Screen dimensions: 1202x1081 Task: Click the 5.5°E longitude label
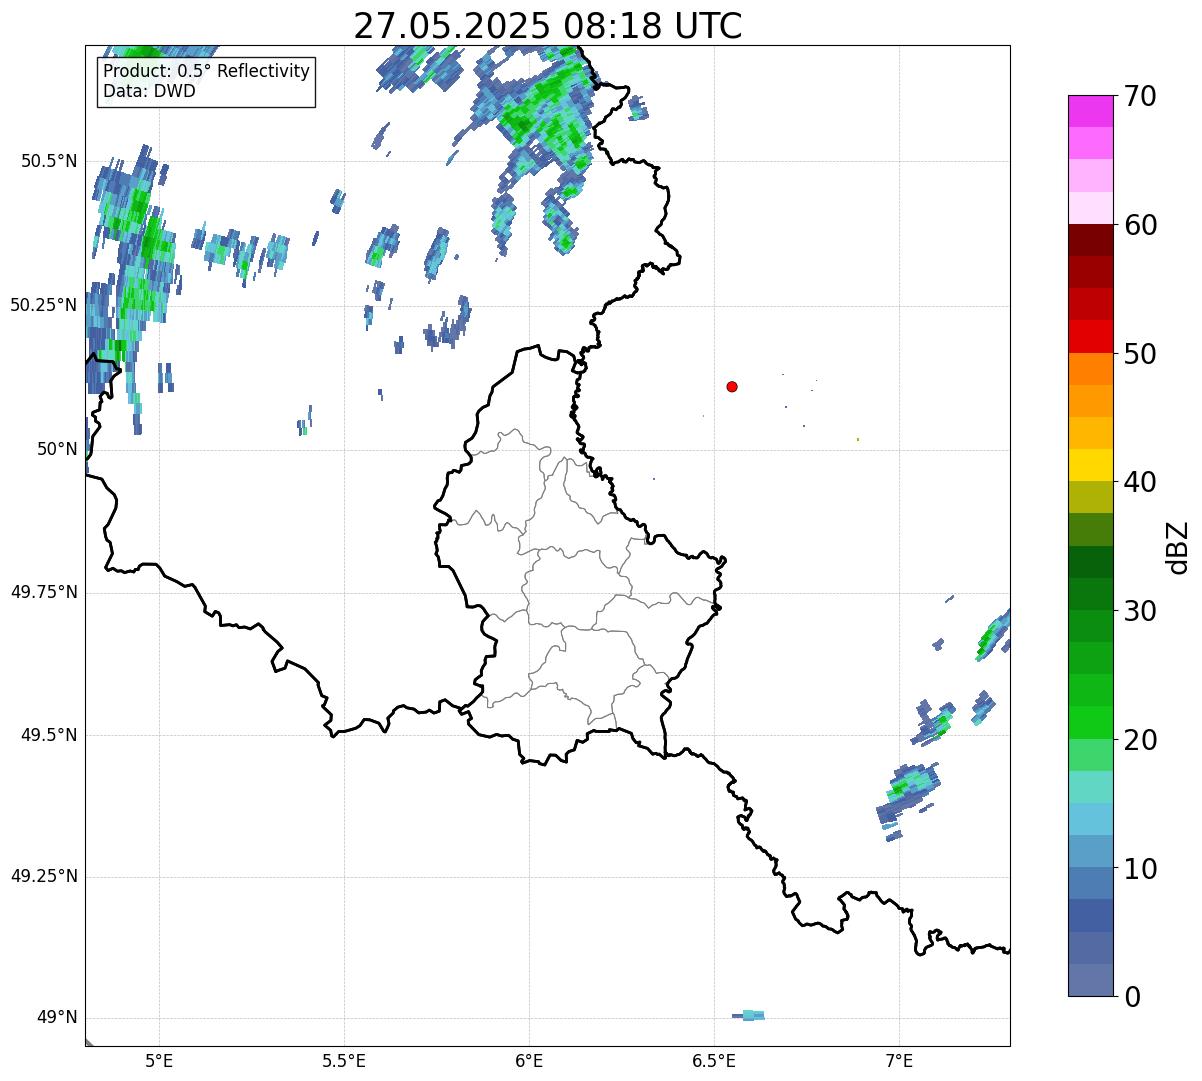344,1061
